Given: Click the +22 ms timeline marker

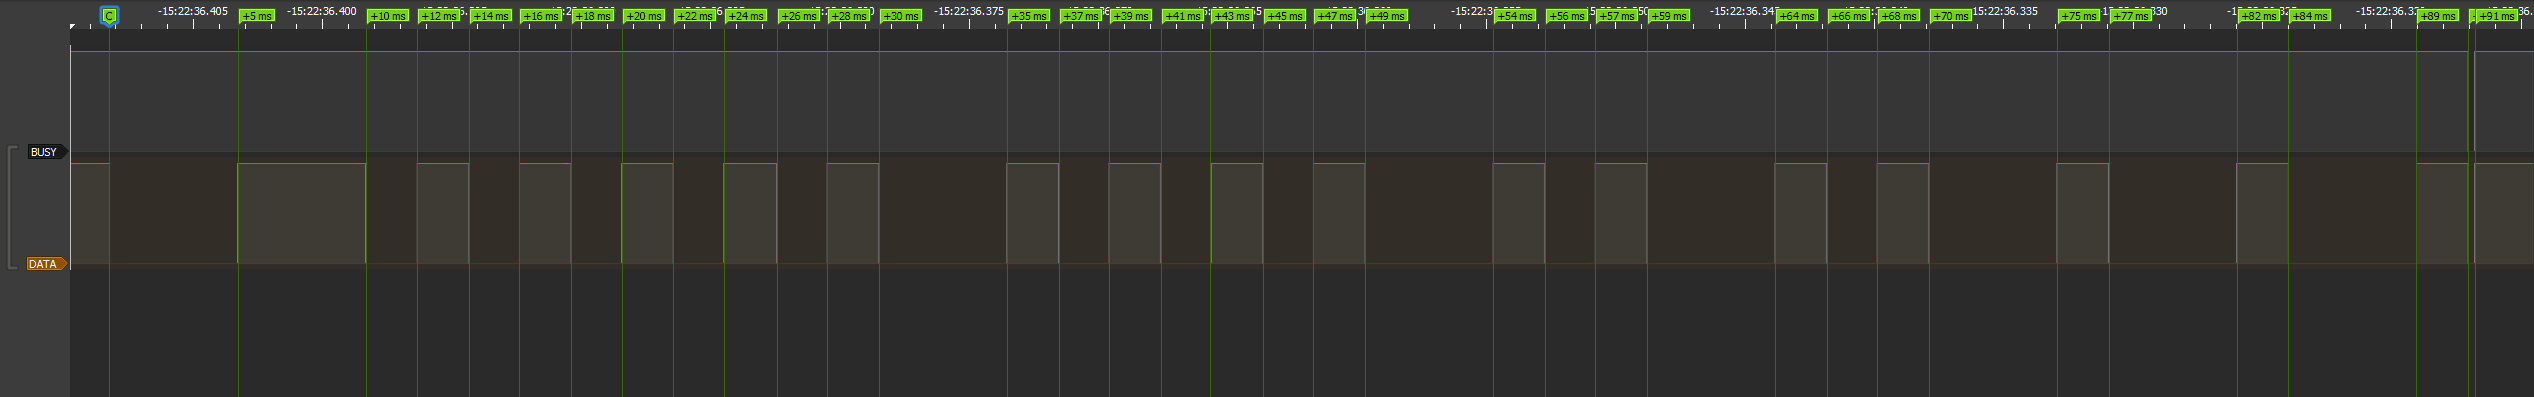Looking at the screenshot, I should [x=695, y=16].
